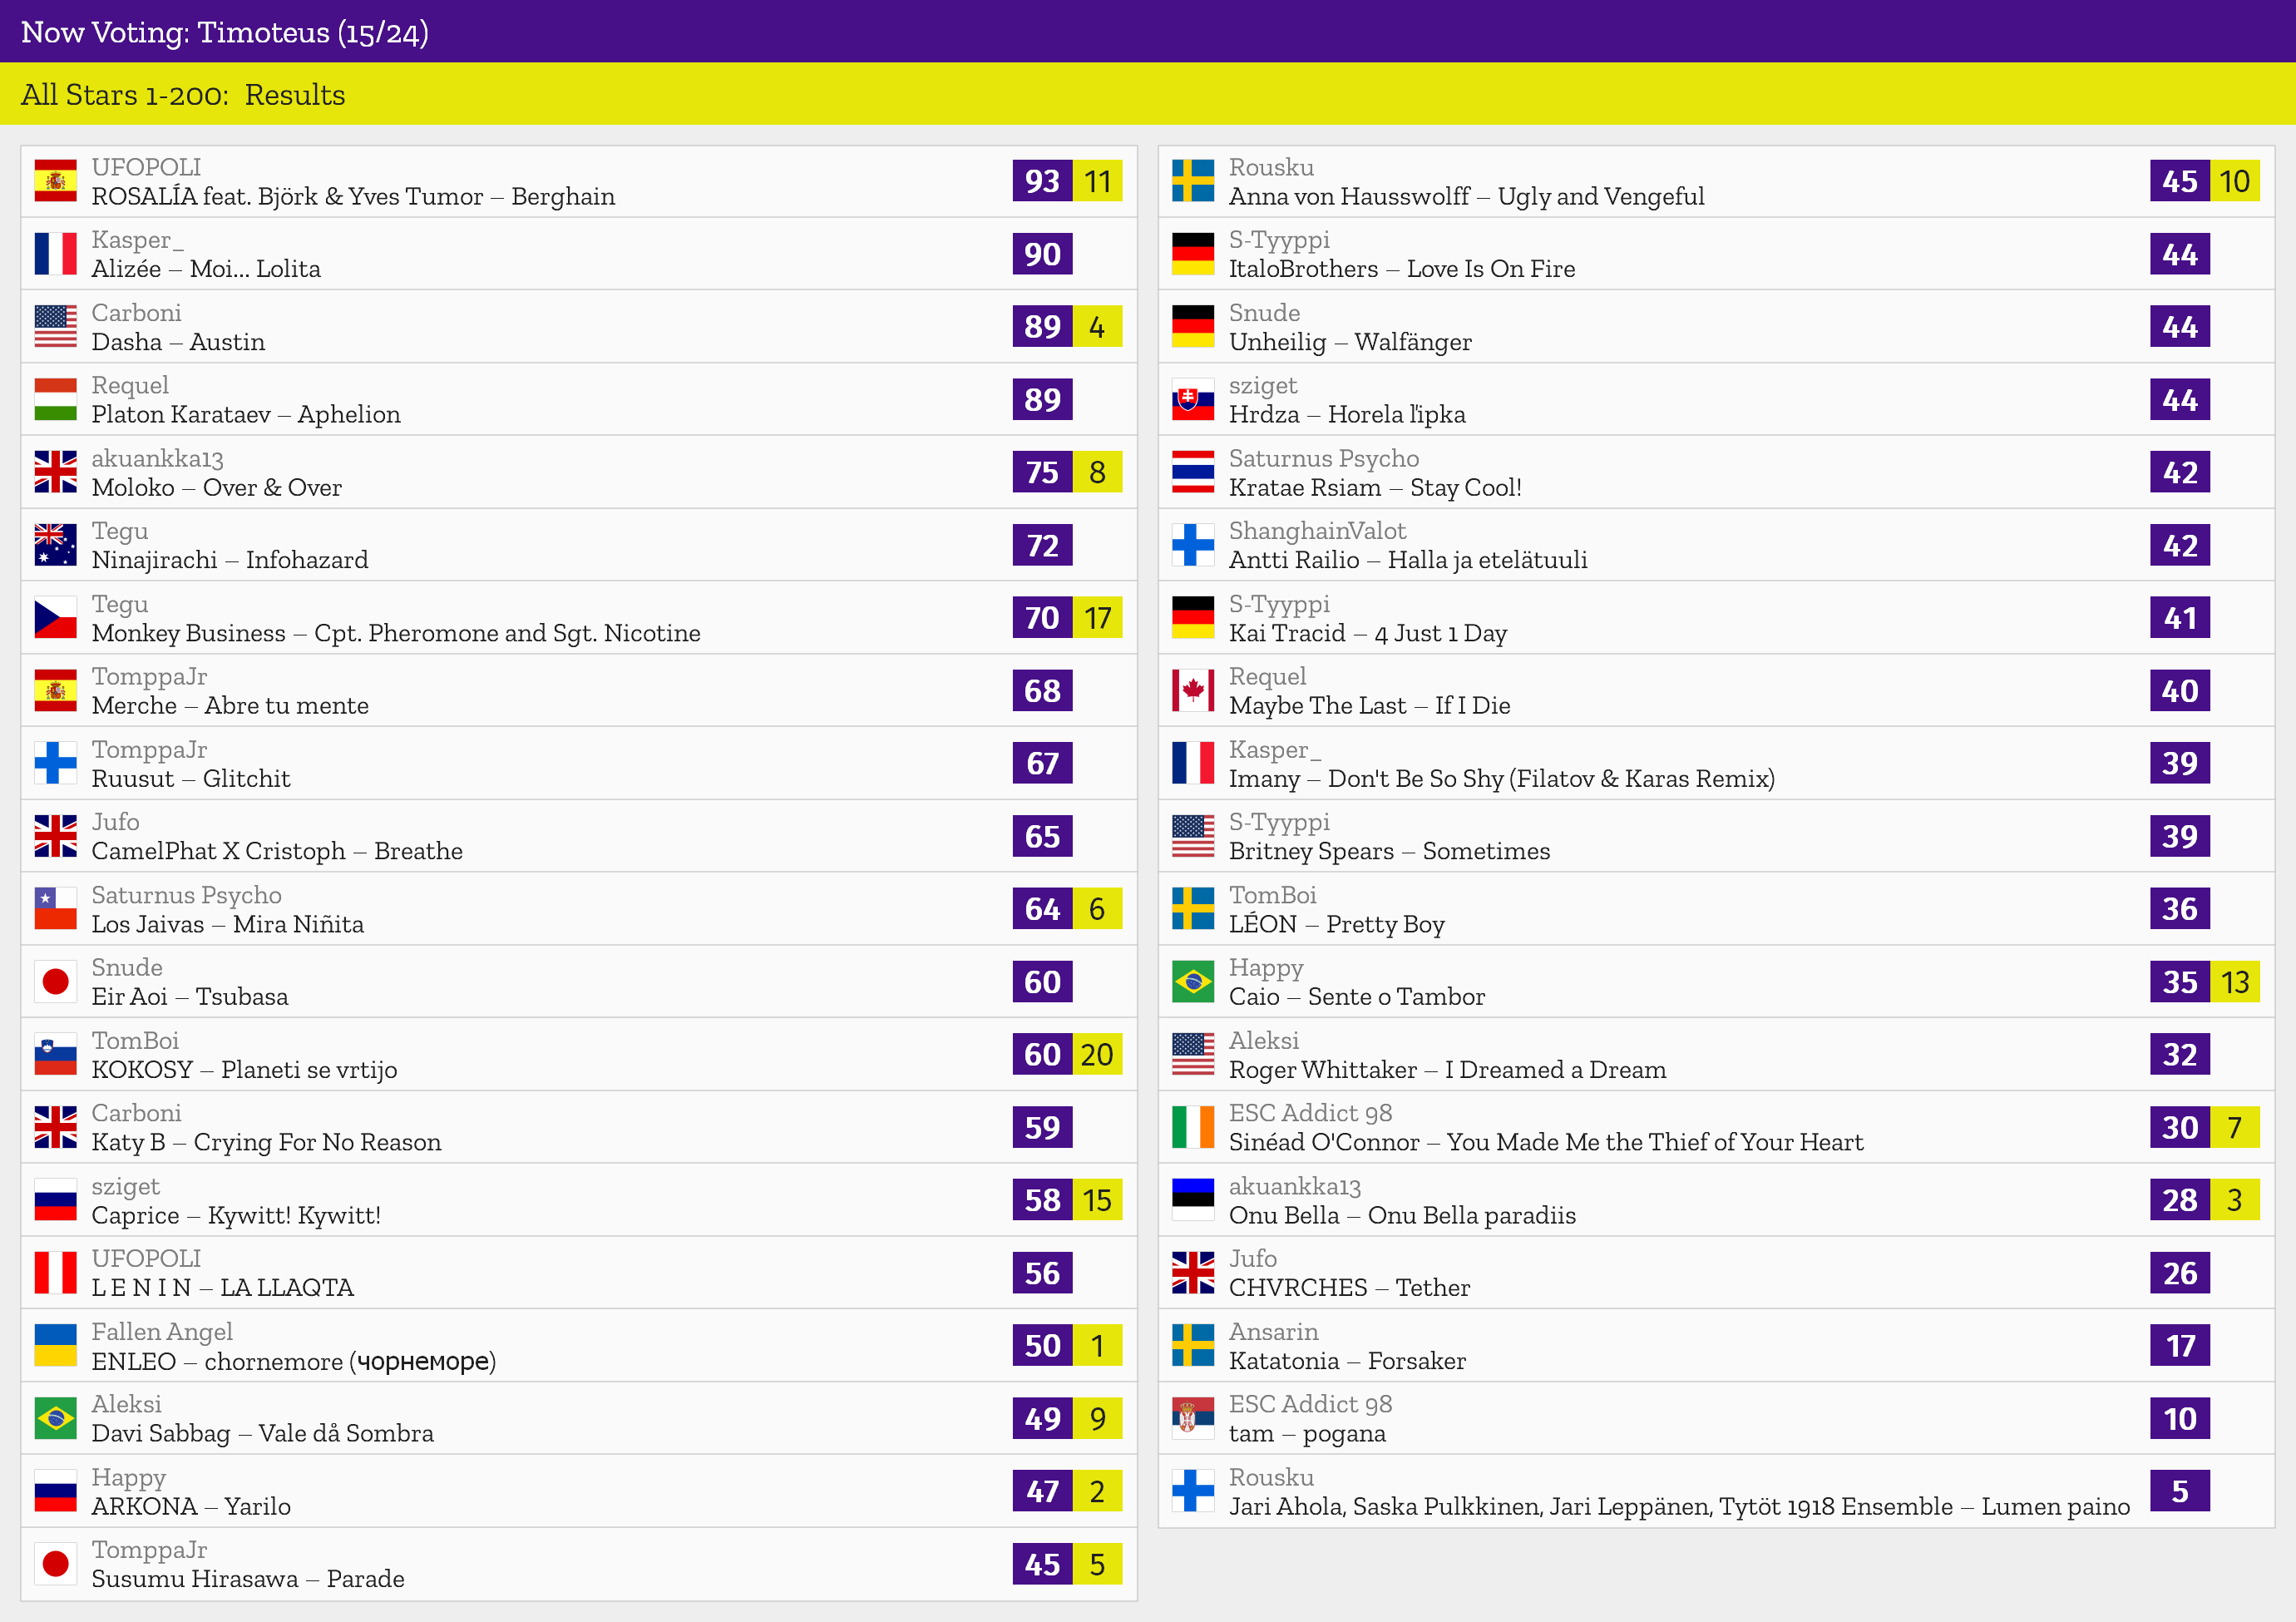
Task: Select the title 'LÉON – Pretty Boy'
Action: click(1337, 924)
